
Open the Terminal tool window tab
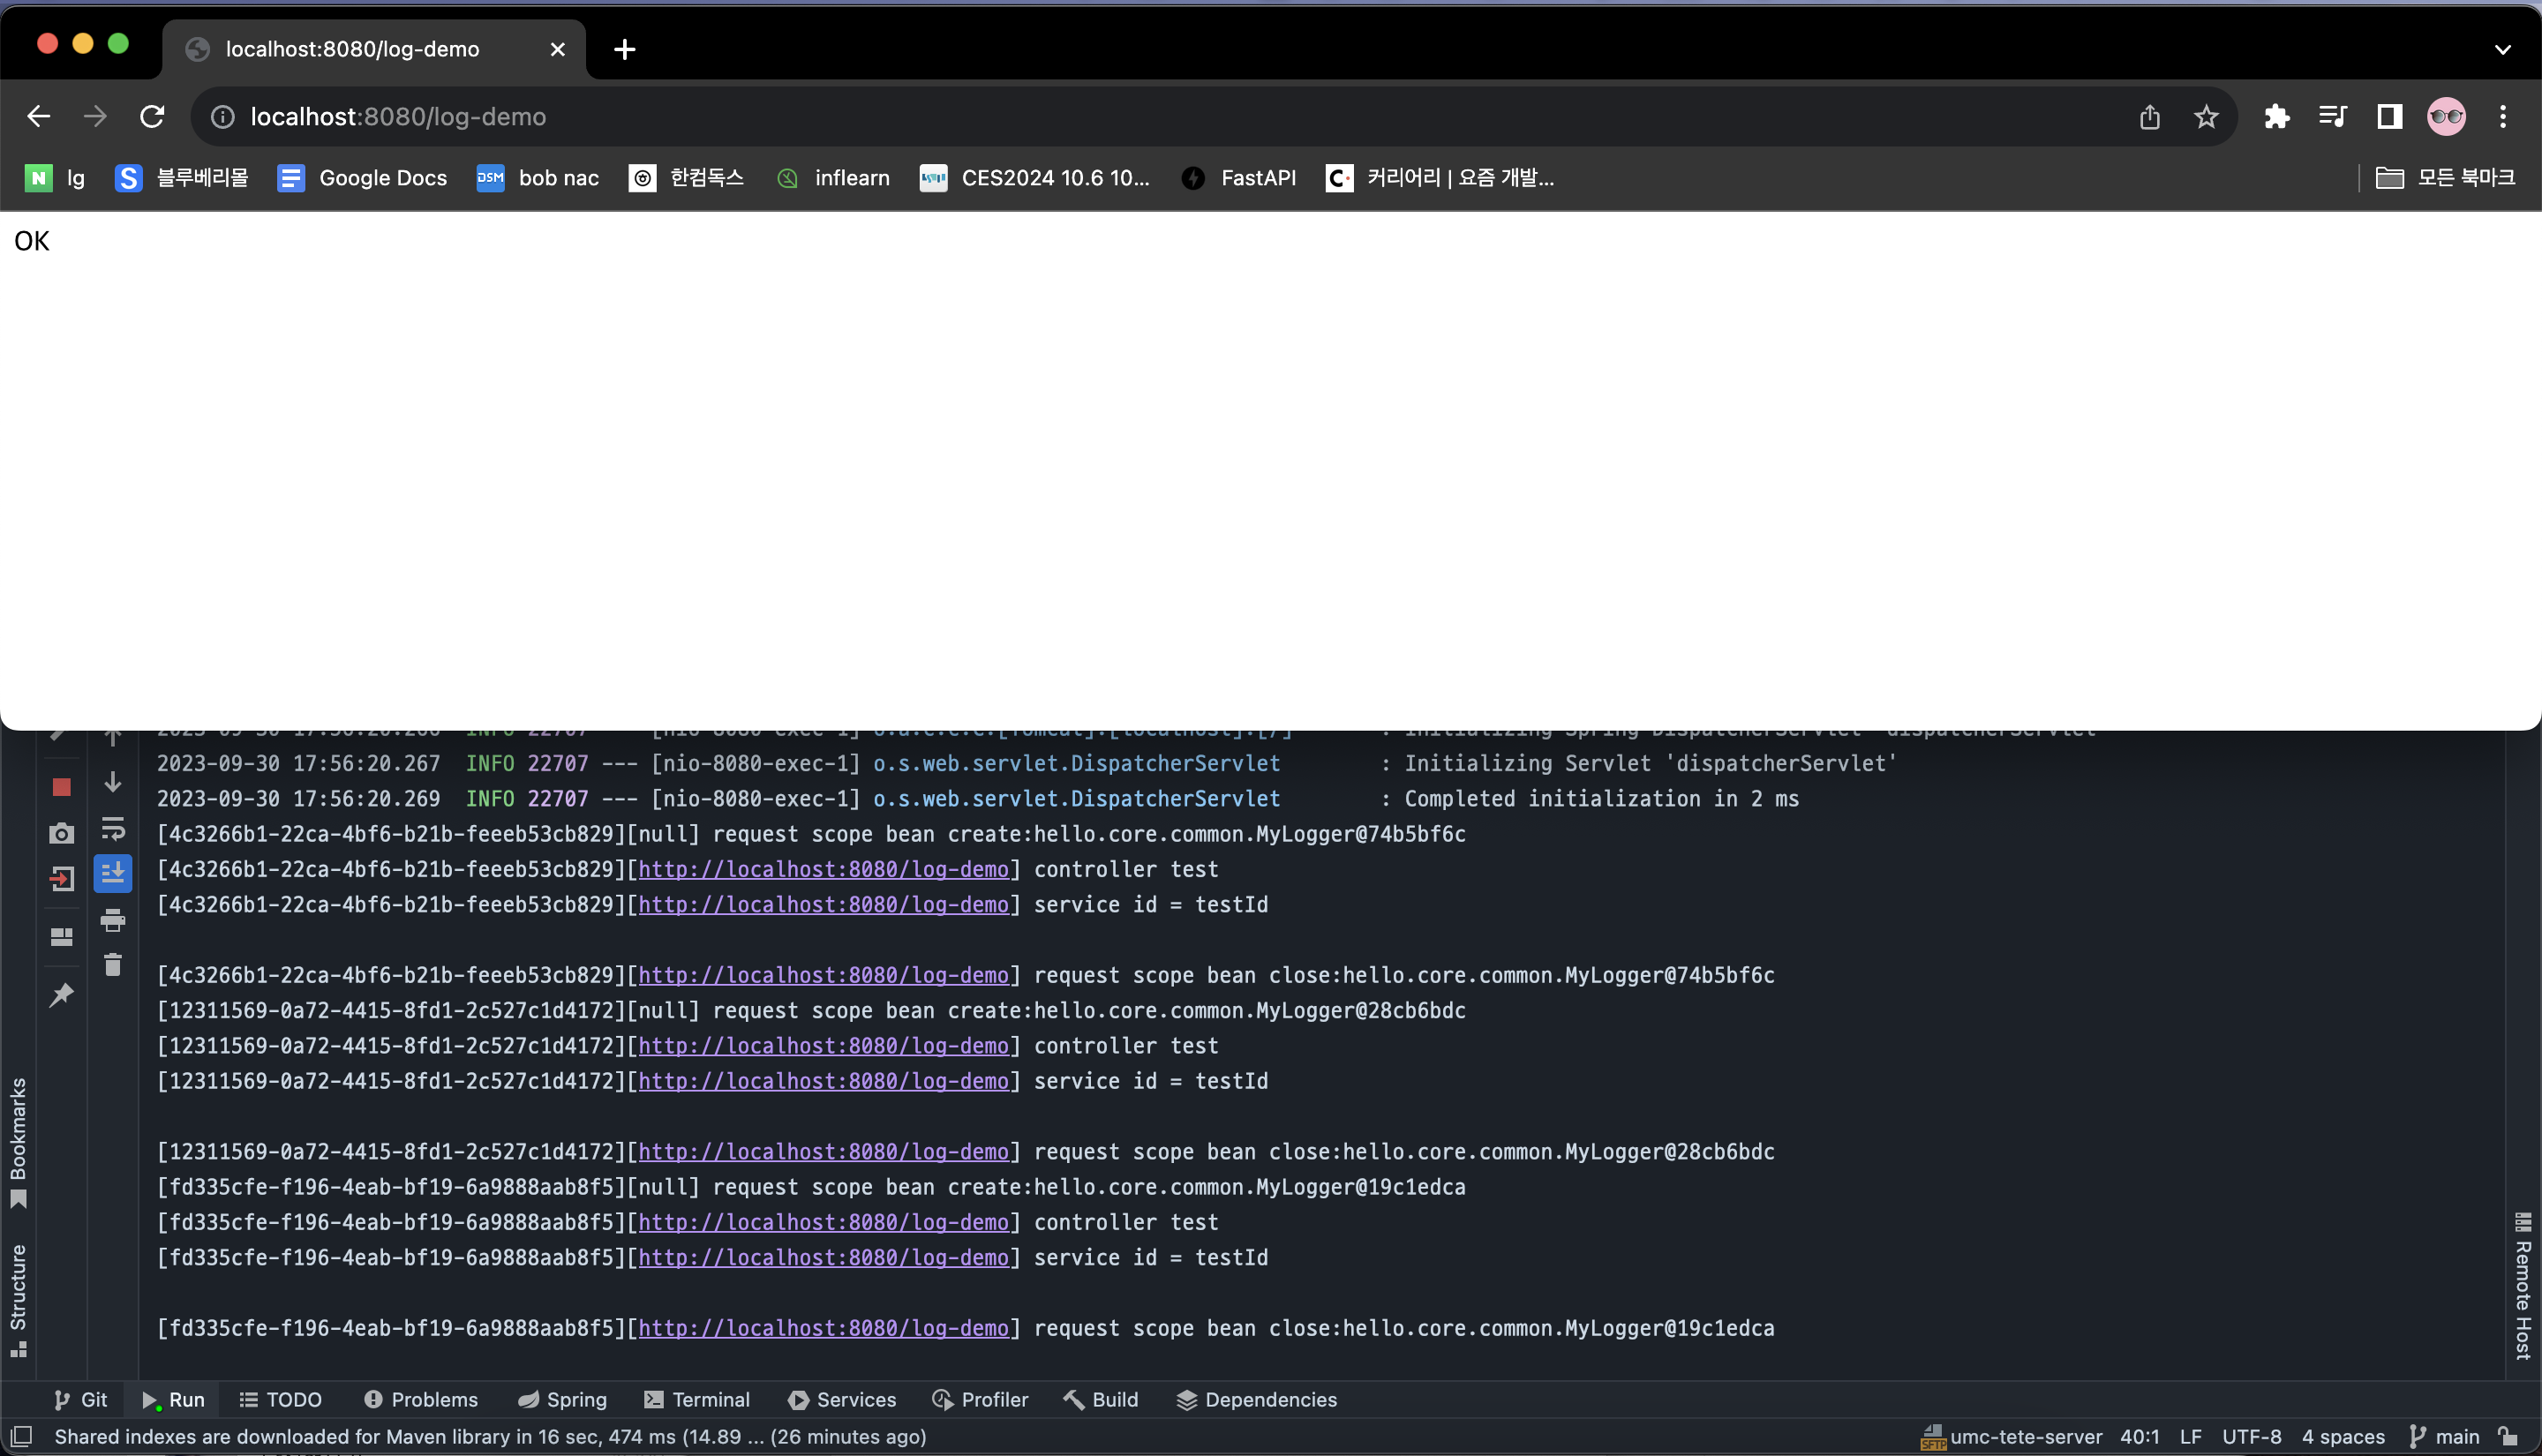click(697, 1400)
